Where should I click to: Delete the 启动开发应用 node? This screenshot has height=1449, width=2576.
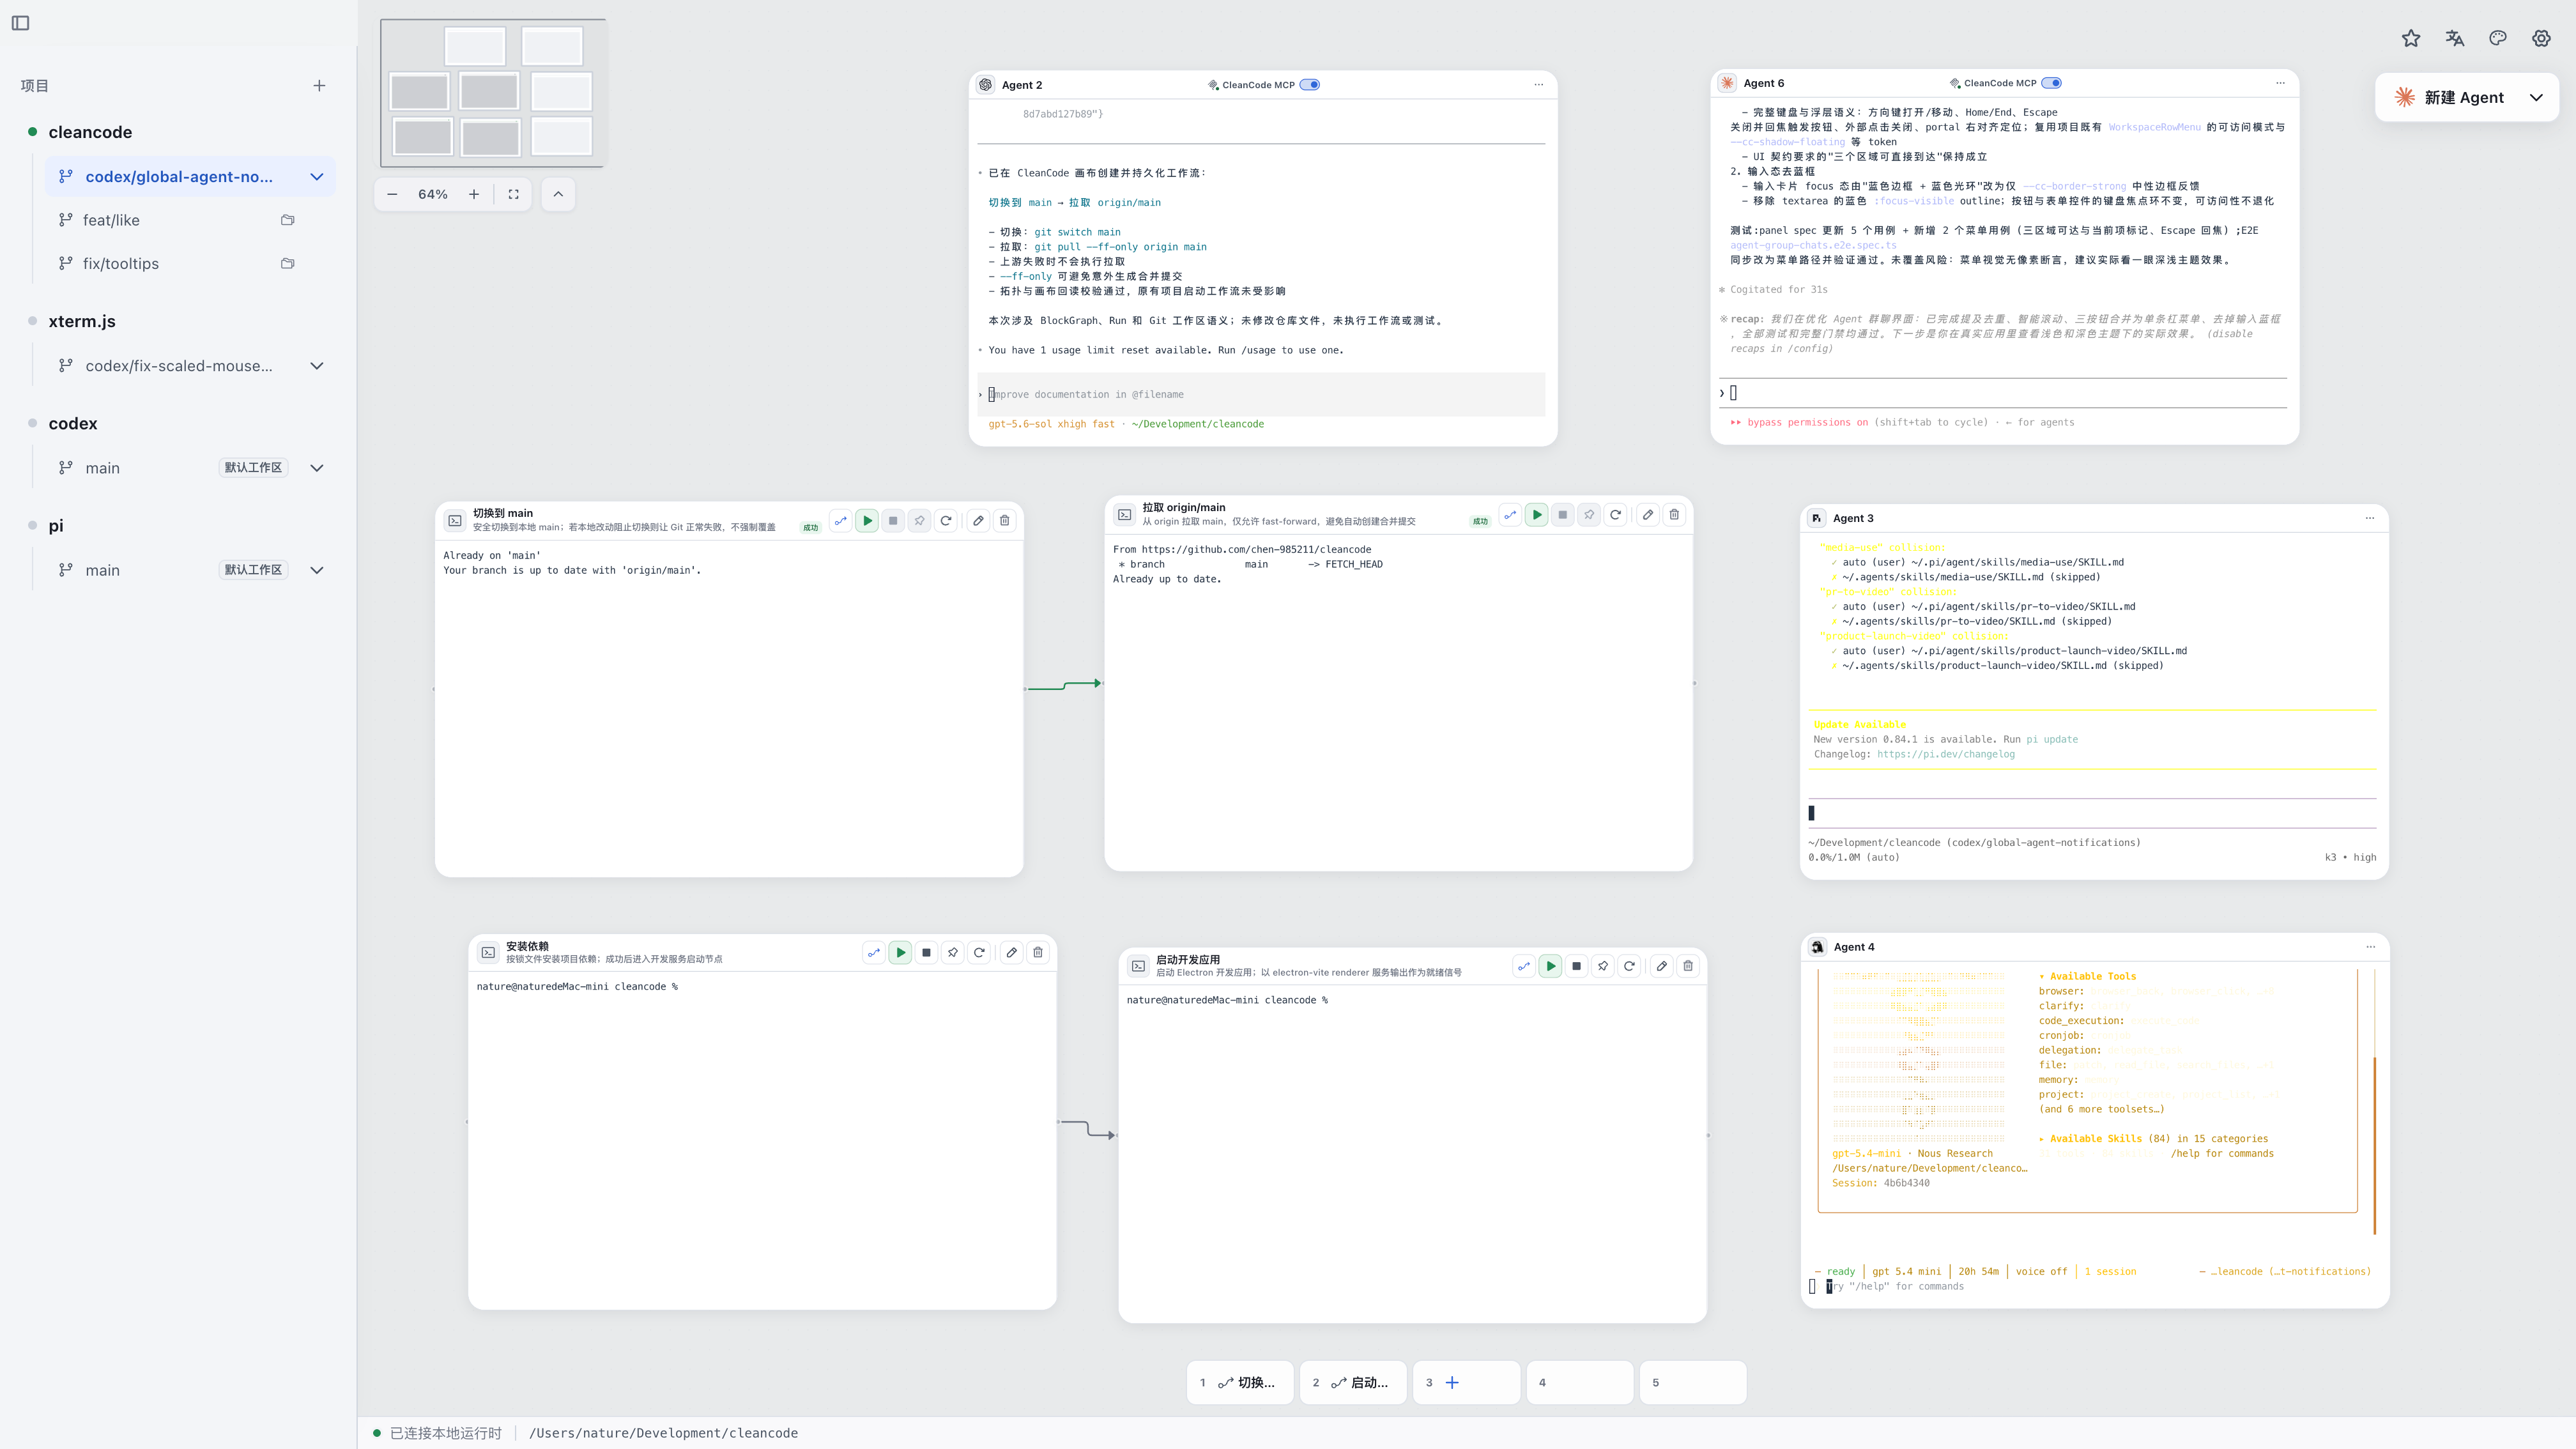(x=1688, y=966)
